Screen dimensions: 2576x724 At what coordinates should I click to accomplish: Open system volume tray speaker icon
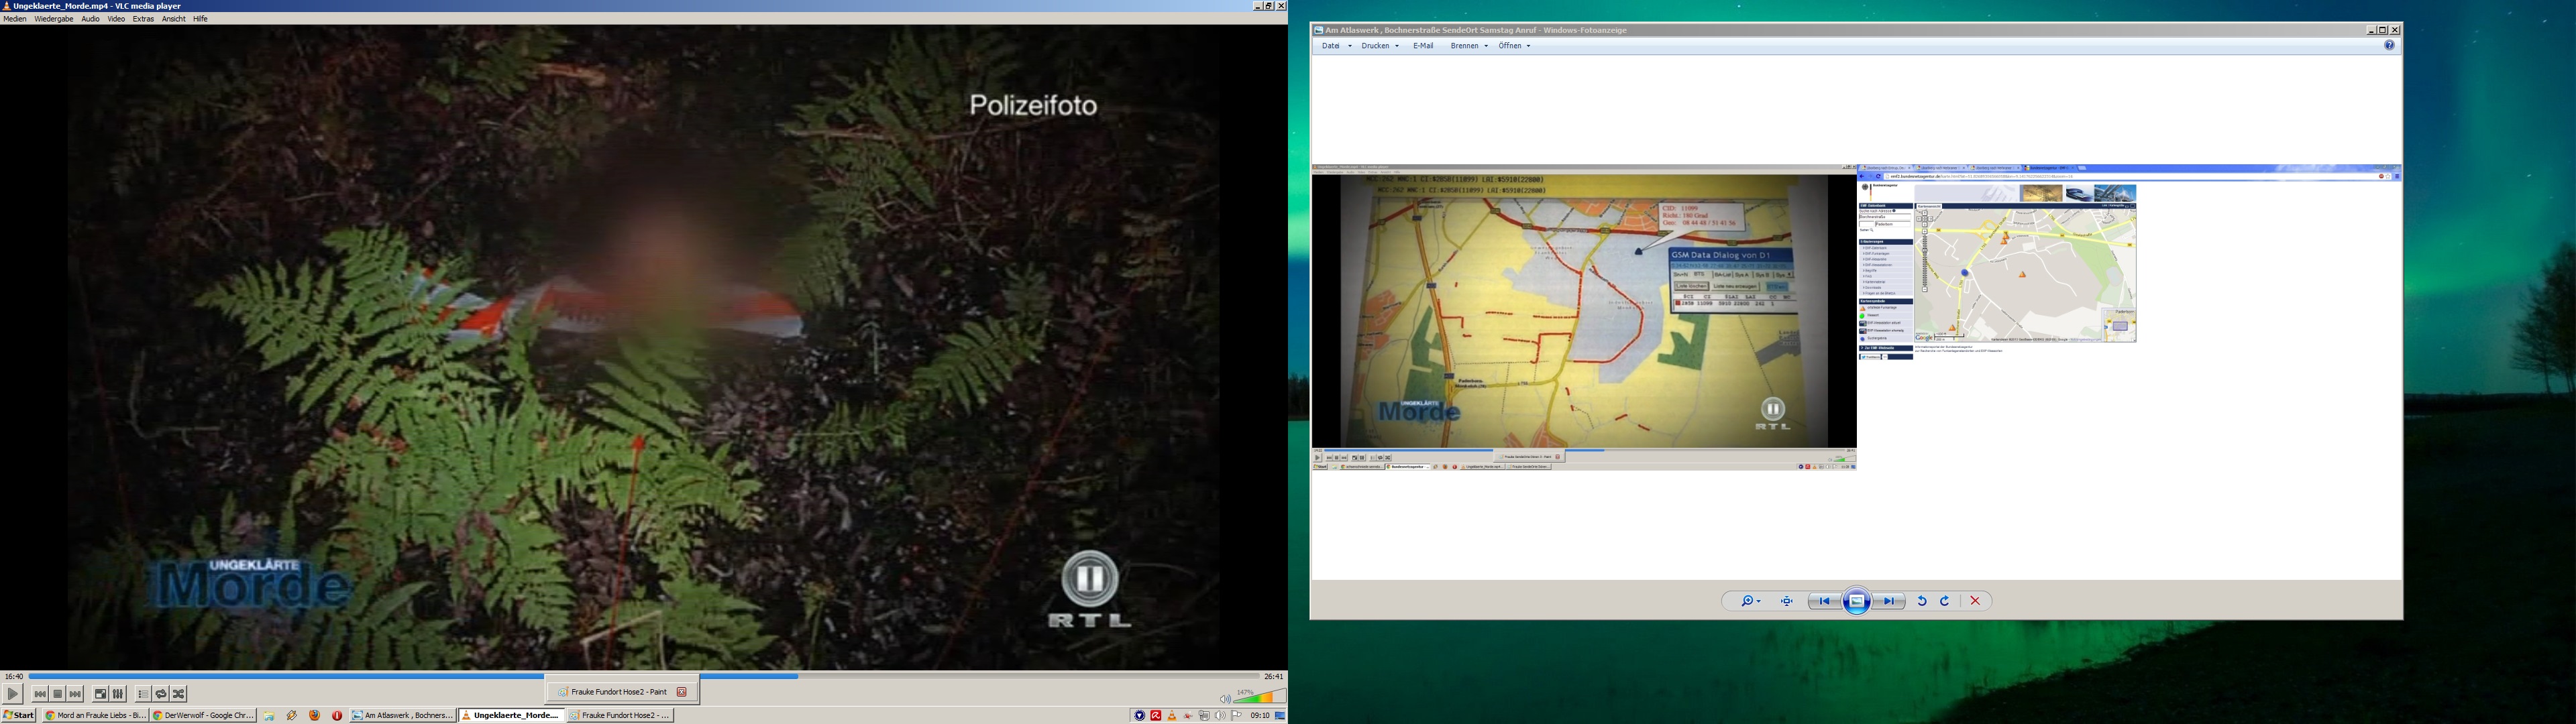tap(1220, 716)
